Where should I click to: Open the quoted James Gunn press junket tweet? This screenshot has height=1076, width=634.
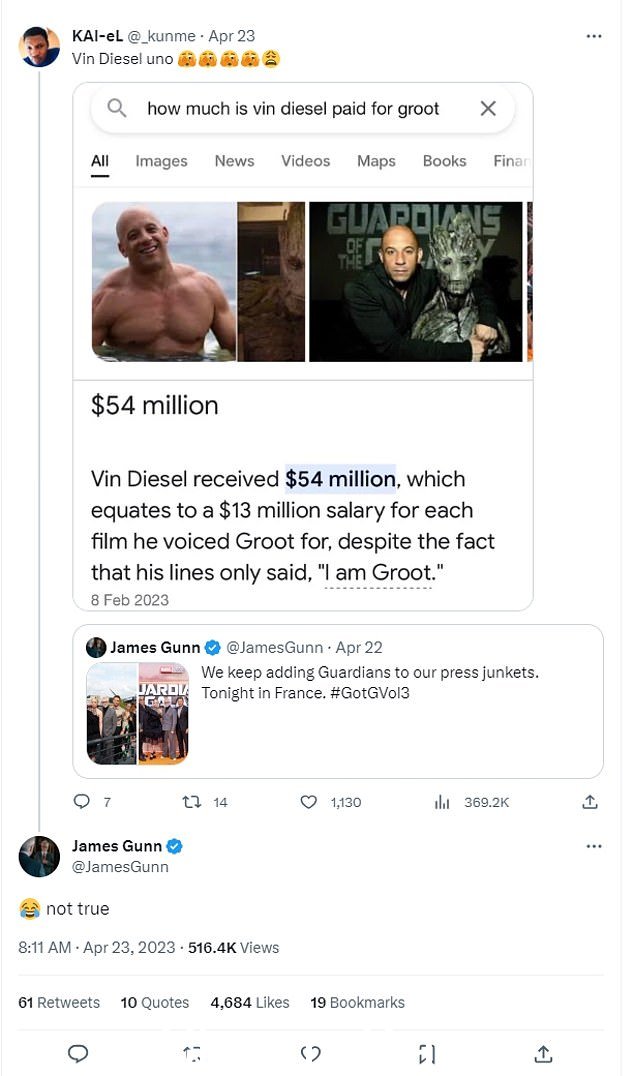(x=338, y=701)
